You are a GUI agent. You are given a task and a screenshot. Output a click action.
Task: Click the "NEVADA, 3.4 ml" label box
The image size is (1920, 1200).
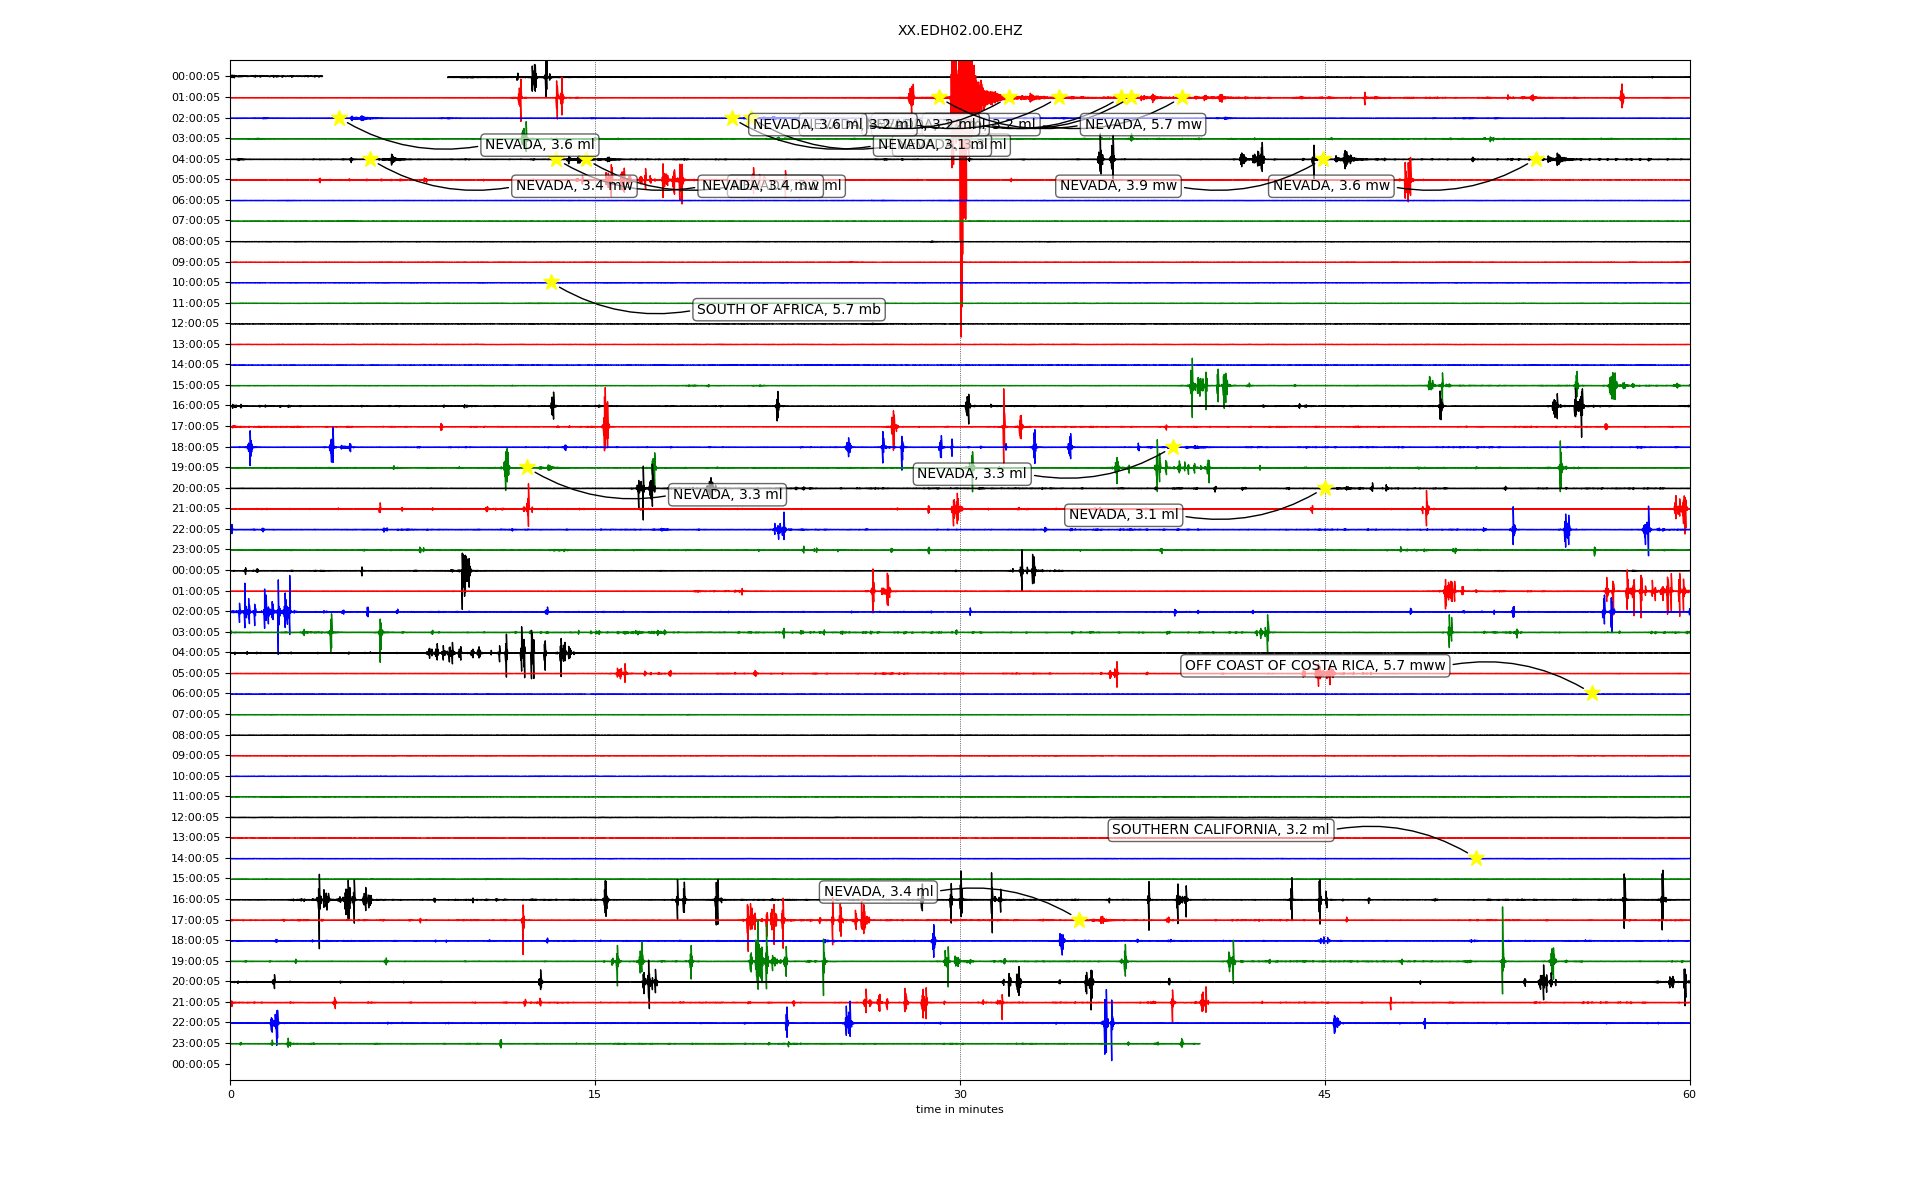tap(878, 892)
